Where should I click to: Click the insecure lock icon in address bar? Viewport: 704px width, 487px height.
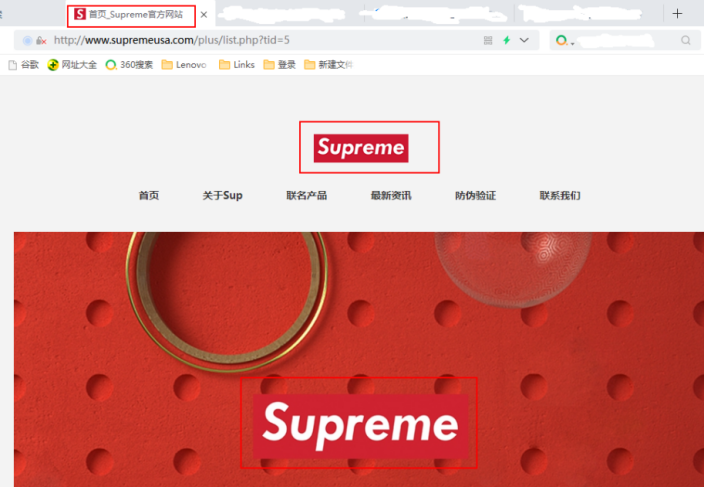tap(41, 40)
